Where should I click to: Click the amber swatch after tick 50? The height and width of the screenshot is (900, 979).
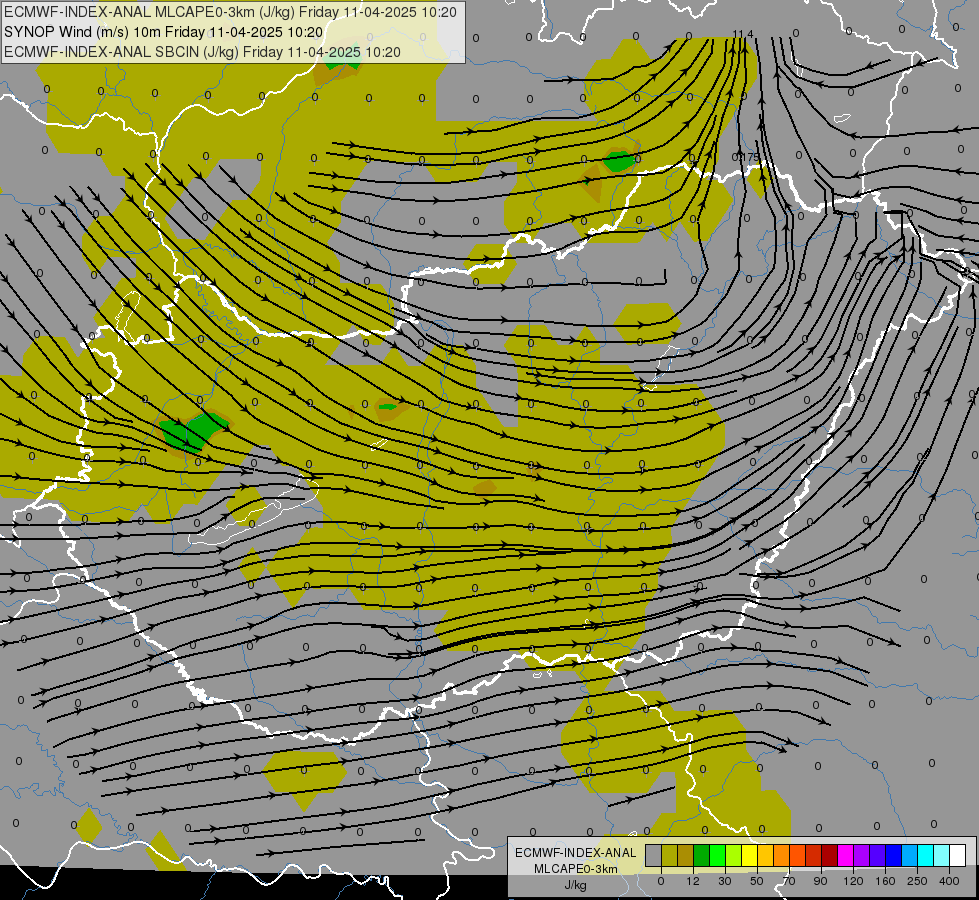765,856
